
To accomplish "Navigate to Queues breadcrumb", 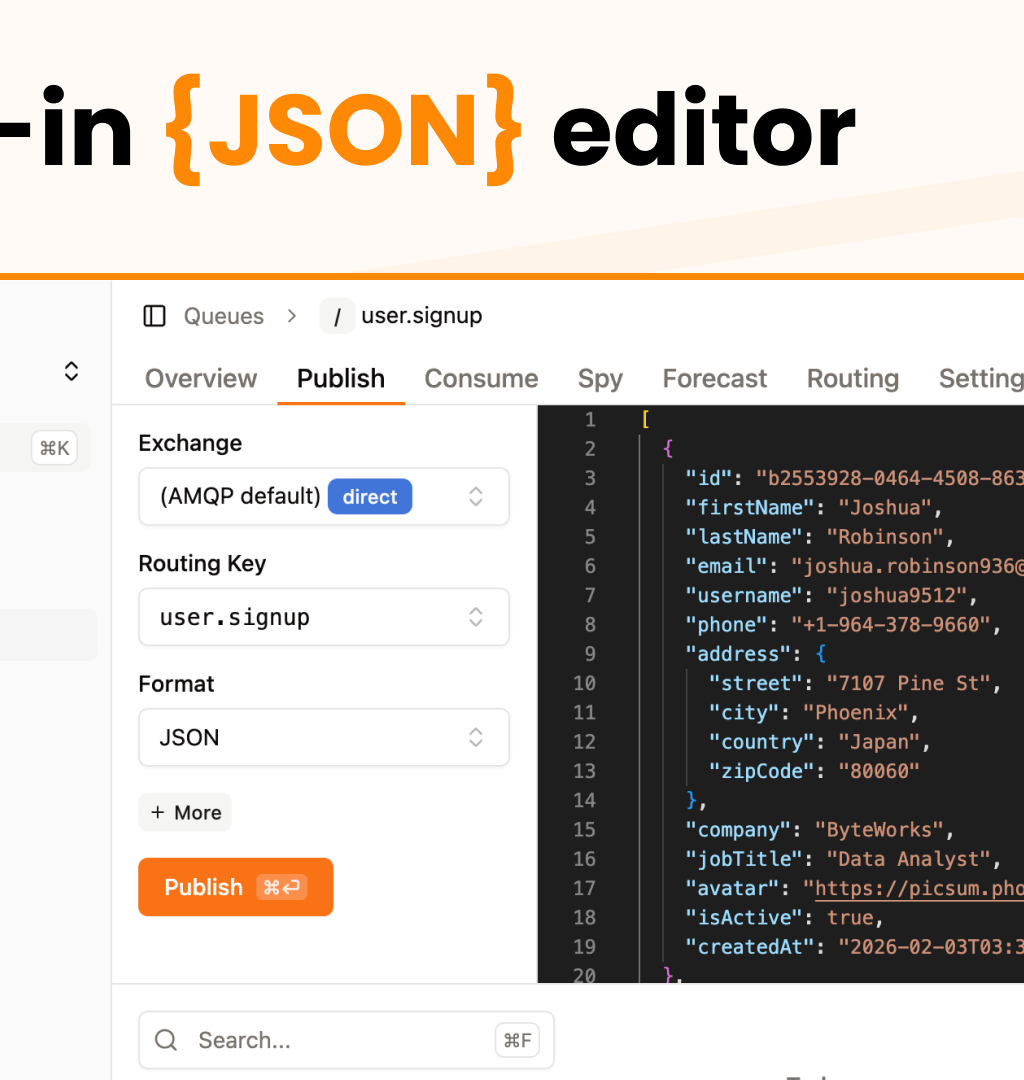I will [224, 316].
